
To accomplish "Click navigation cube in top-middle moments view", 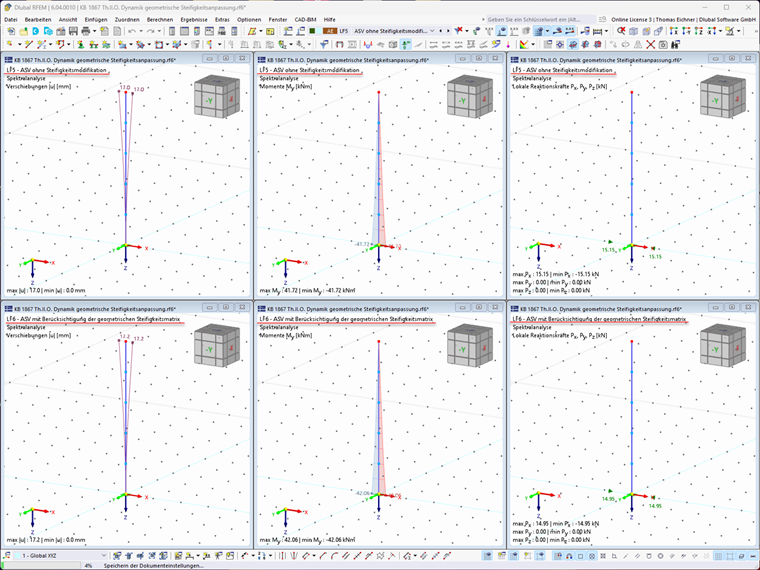I will 470,96.
